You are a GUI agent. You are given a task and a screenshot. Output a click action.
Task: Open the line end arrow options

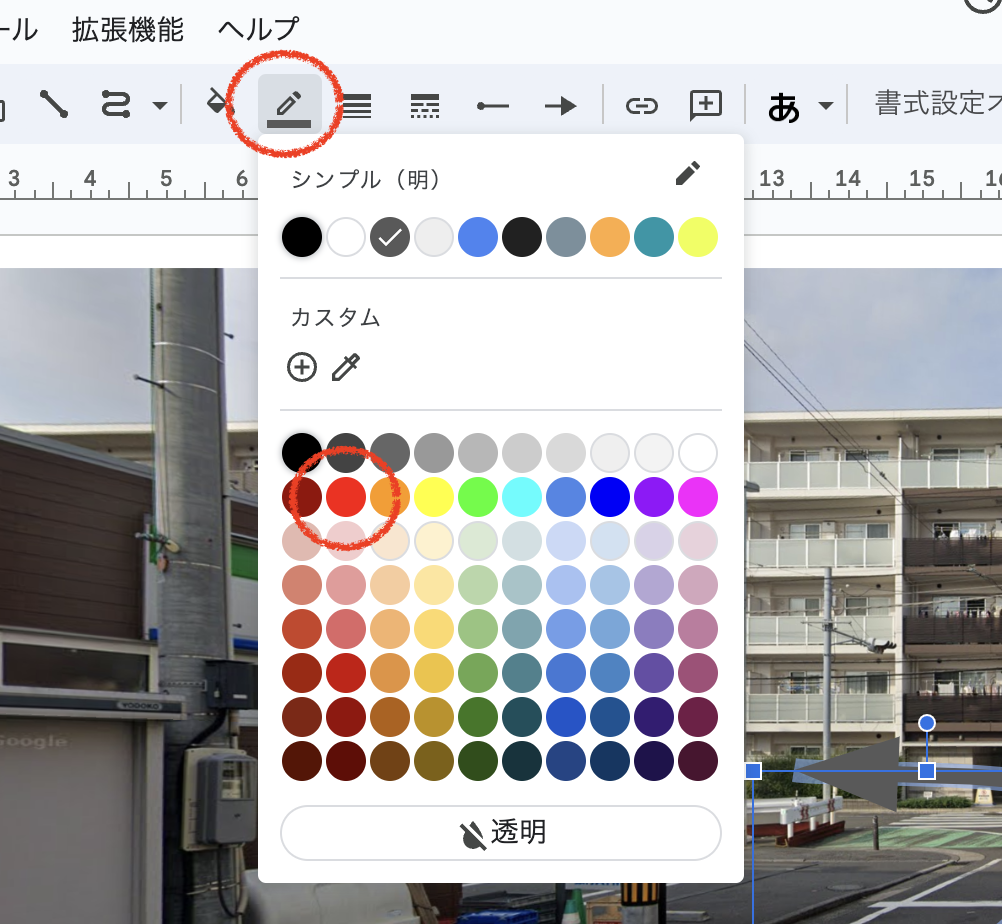(x=561, y=105)
